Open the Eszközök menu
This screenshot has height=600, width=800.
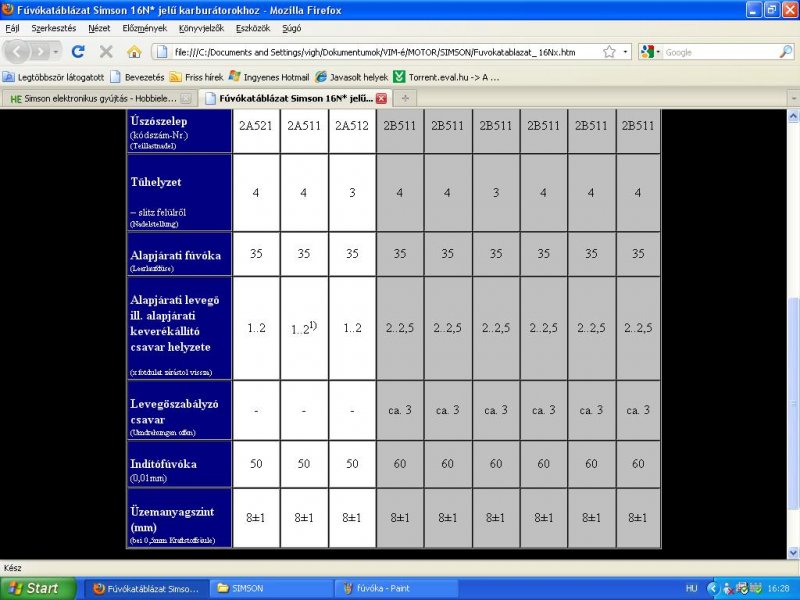coord(253,28)
